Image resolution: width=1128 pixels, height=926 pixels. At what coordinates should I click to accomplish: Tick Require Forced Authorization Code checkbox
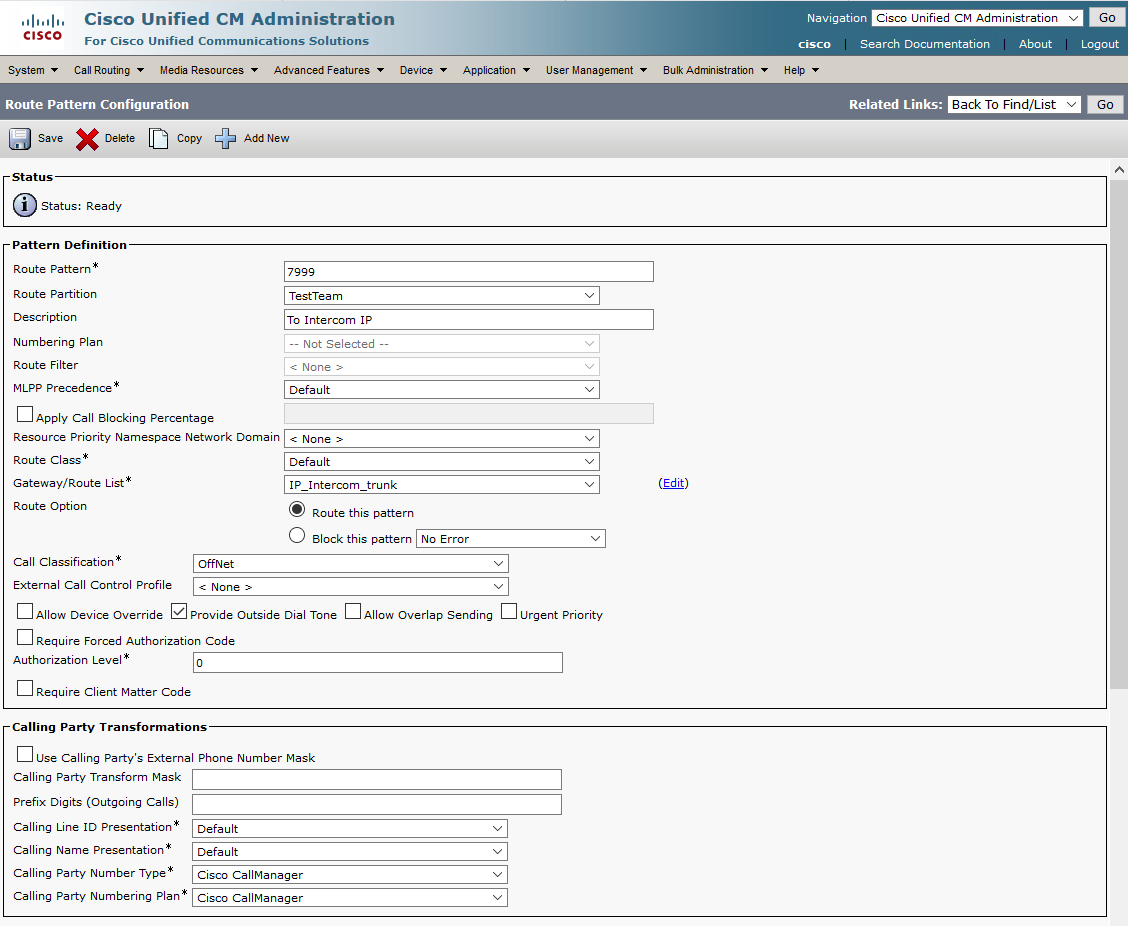tap(25, 637)
